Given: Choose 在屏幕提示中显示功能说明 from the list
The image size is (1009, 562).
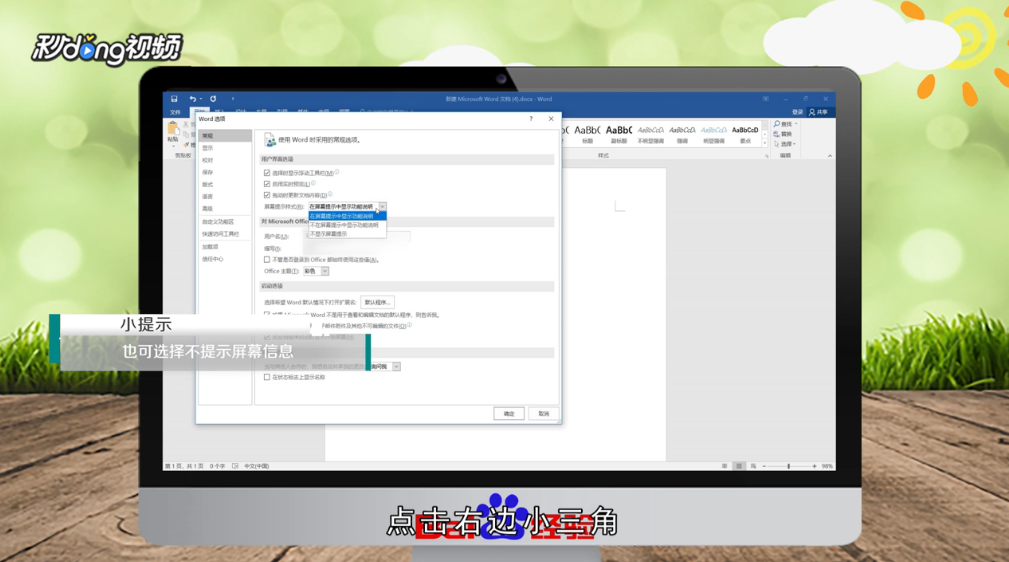Looking at the screenshot, I should [x=347, y=216].
